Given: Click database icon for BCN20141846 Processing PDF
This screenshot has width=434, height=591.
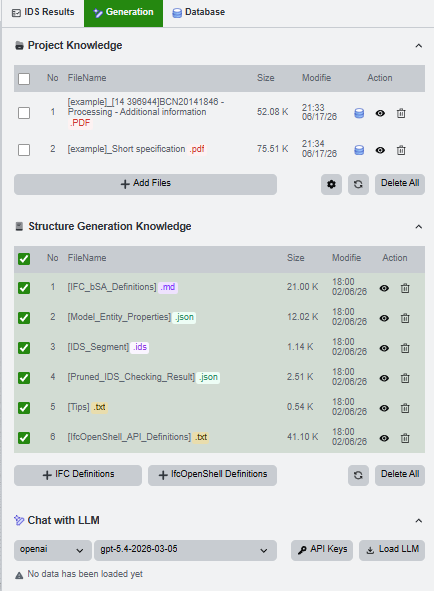Looking at the screenshot, I should click(359, 113).
